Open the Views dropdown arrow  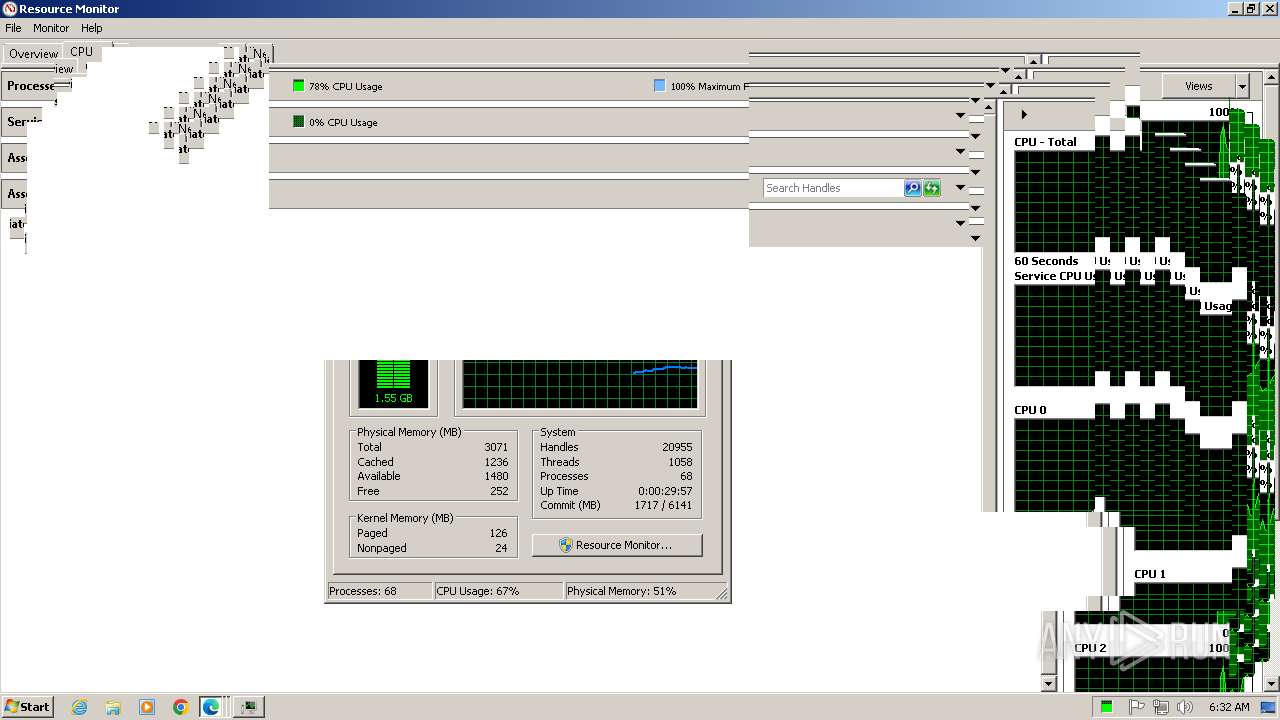tap(1242, 86)
